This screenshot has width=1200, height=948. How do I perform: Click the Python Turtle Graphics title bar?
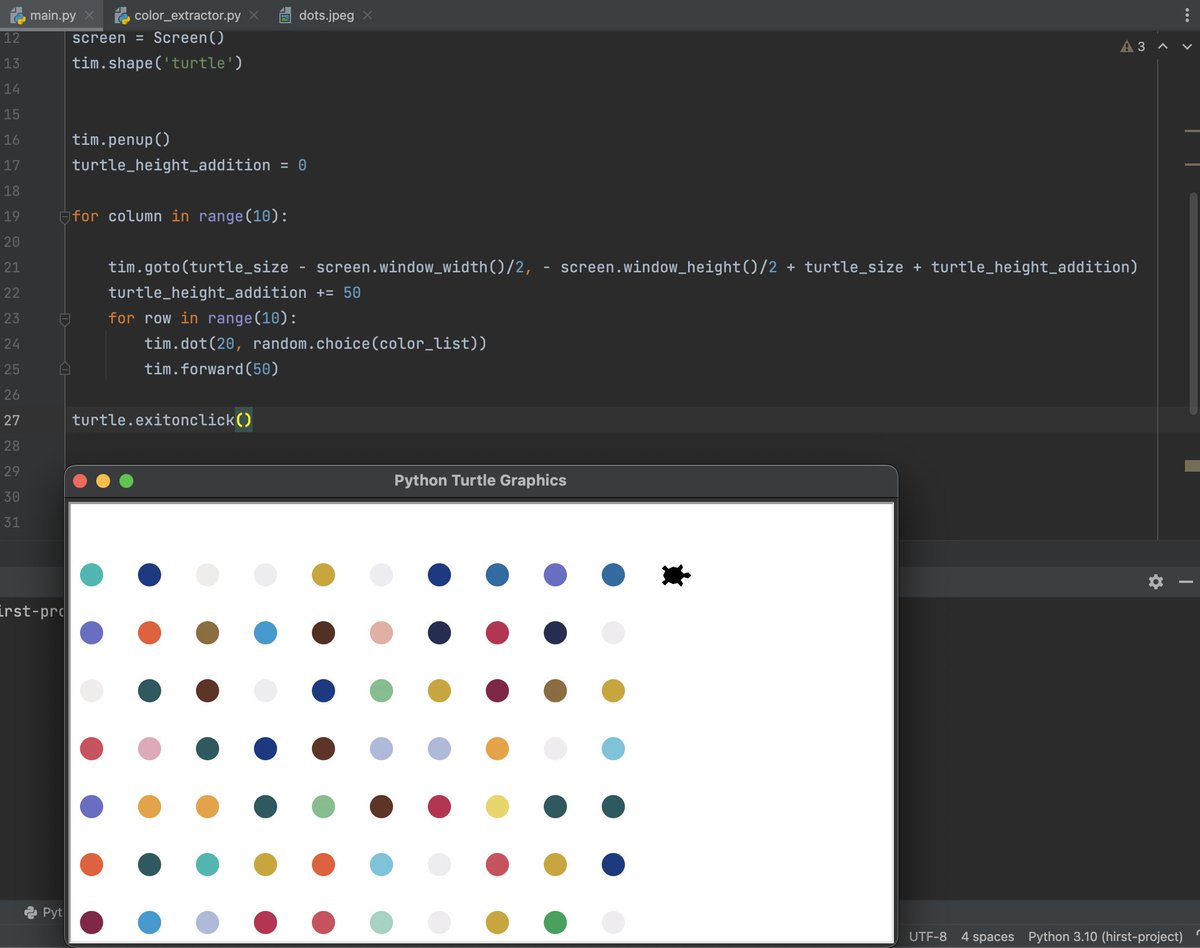[x=480, y=481]
